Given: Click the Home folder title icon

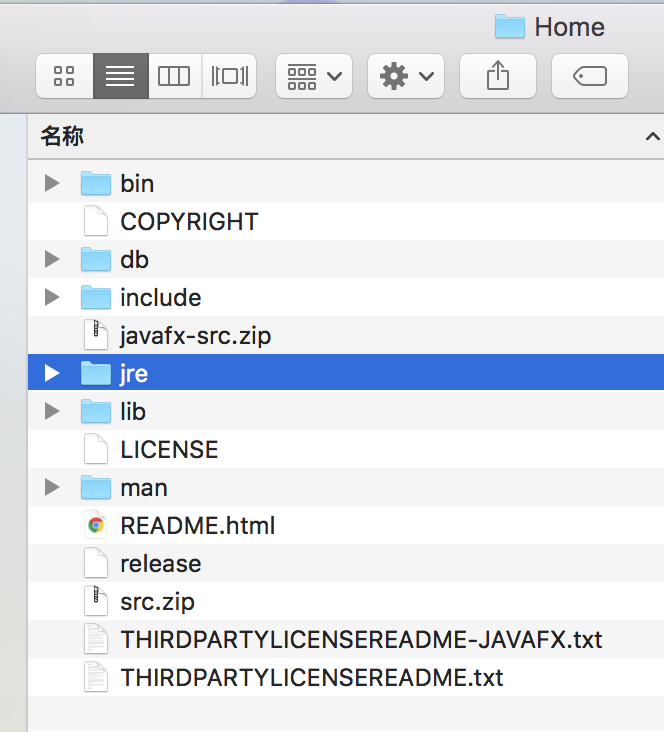Looking at the screenshot, I should click(x=510, y=27).
